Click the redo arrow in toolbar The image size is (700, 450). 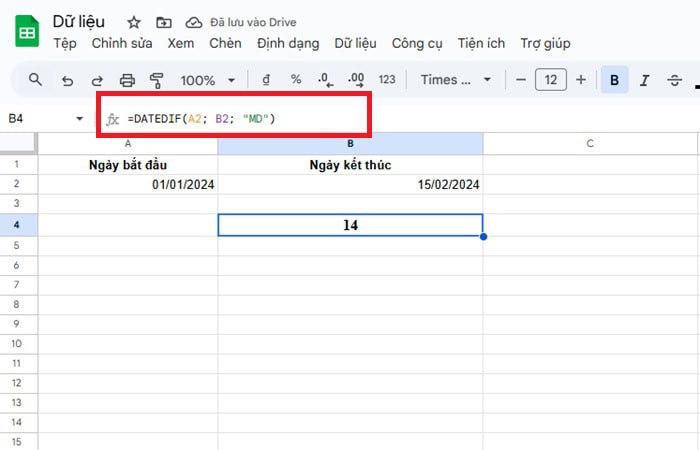coord(97,80)
